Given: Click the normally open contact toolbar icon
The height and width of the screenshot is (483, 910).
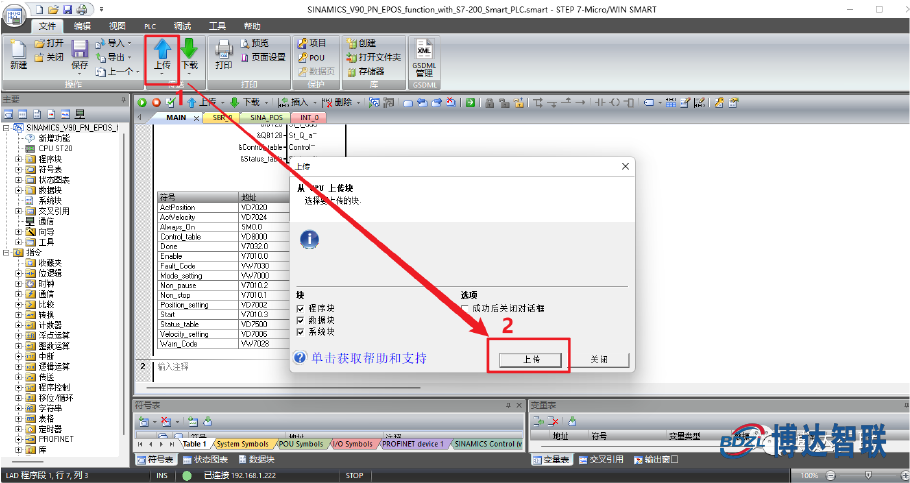Looking at the screenshot, I should pos(600,102).
